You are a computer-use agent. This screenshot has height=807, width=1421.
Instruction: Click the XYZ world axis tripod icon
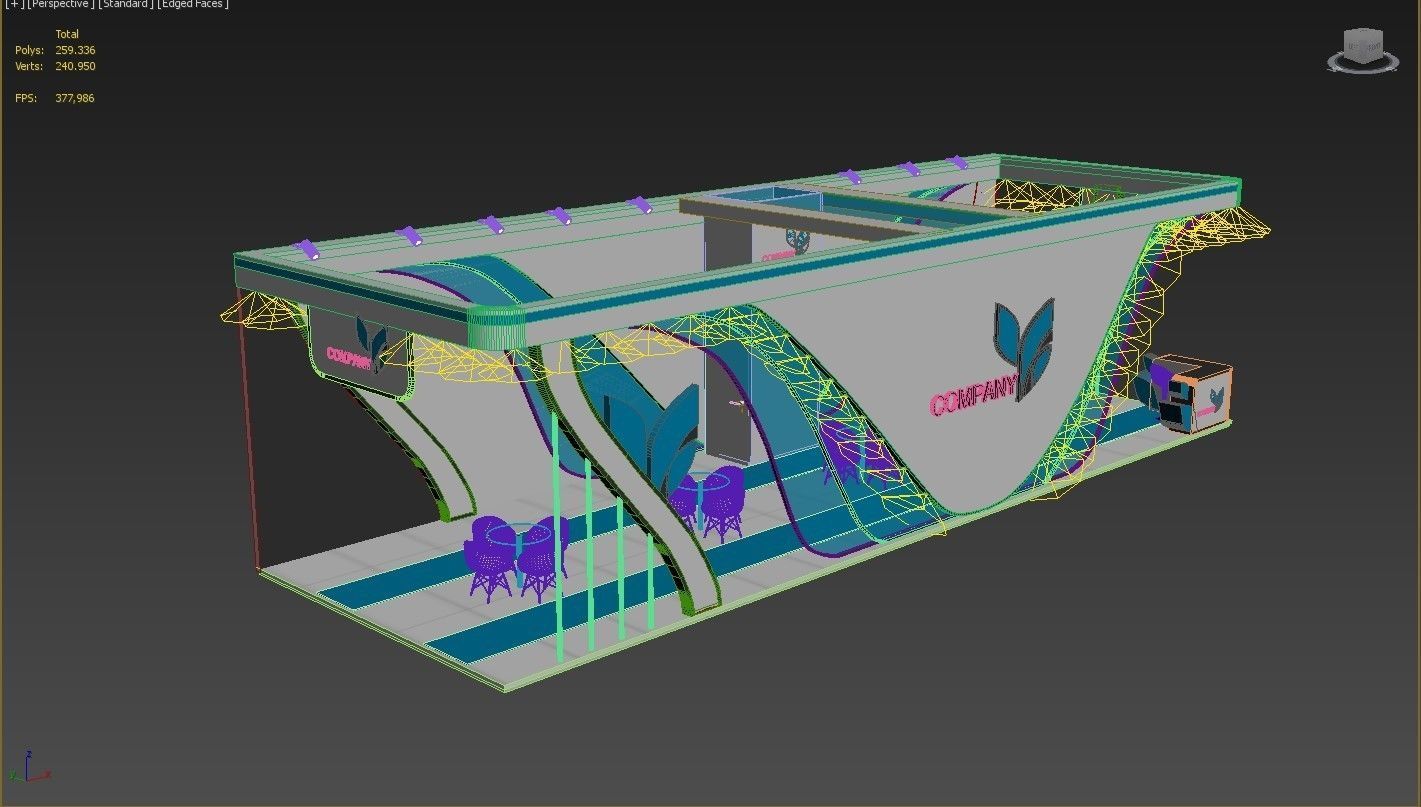click(28, 766)
